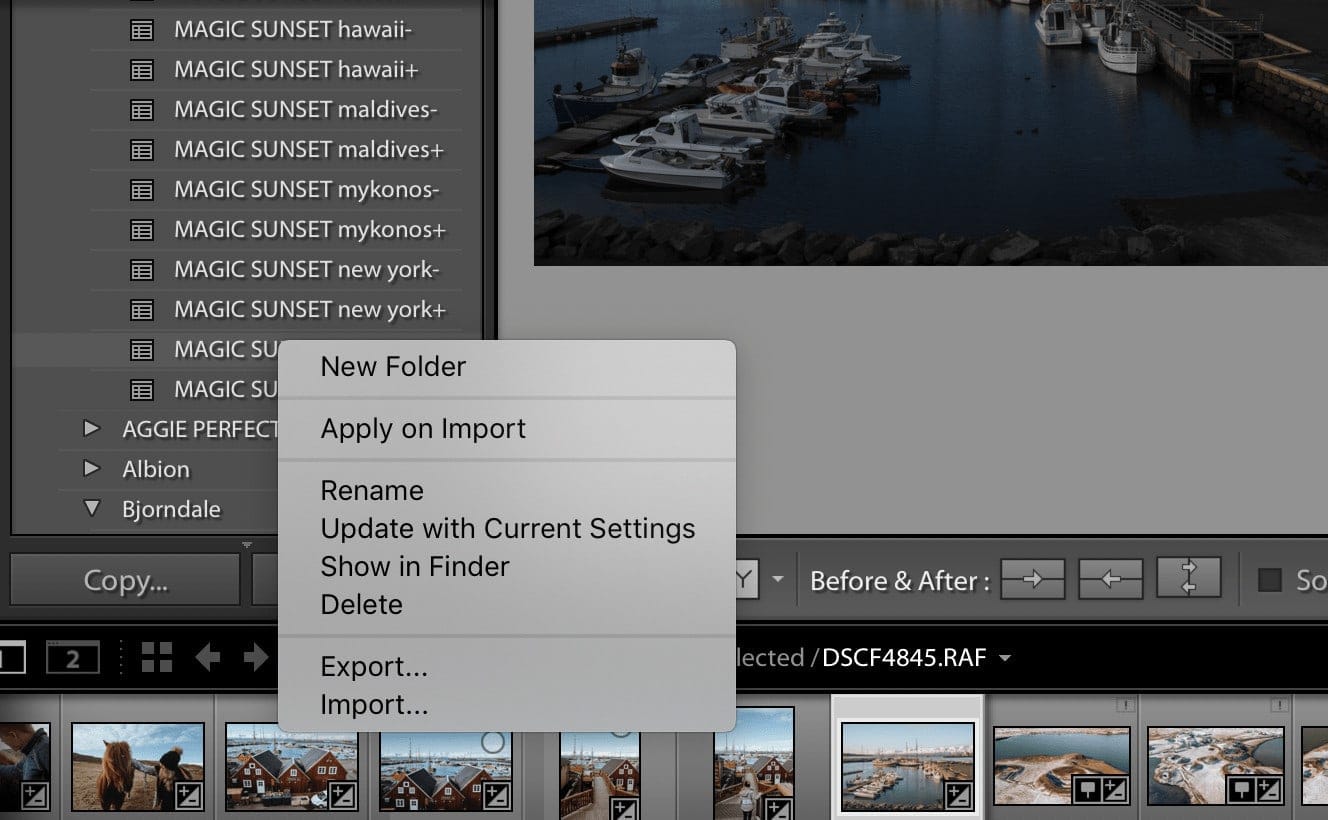Go back with the left arrow
The width and height of the screenshot is (1328, 820).
[208, 657]
